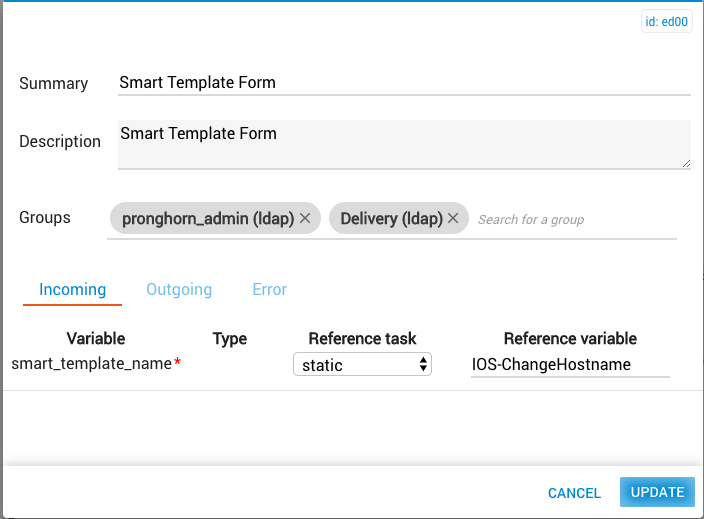This screenshot has height=519, width=704.
Task: Click the smart_template_name variable label
Action: click(x=92, y=364)
